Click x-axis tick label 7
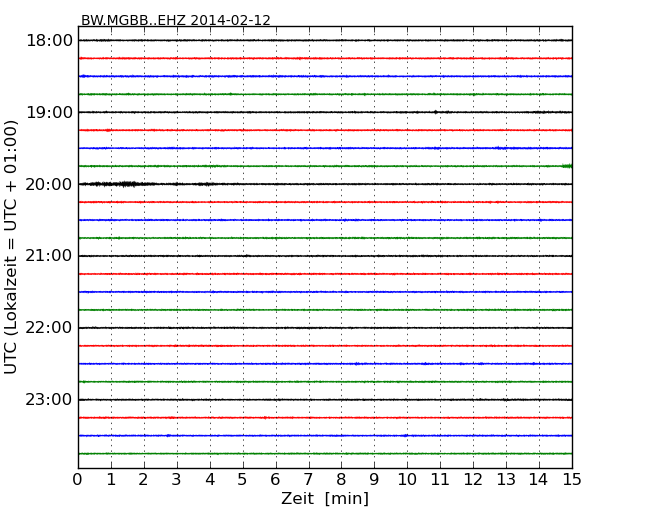The image size is (650, 520). 308,480
